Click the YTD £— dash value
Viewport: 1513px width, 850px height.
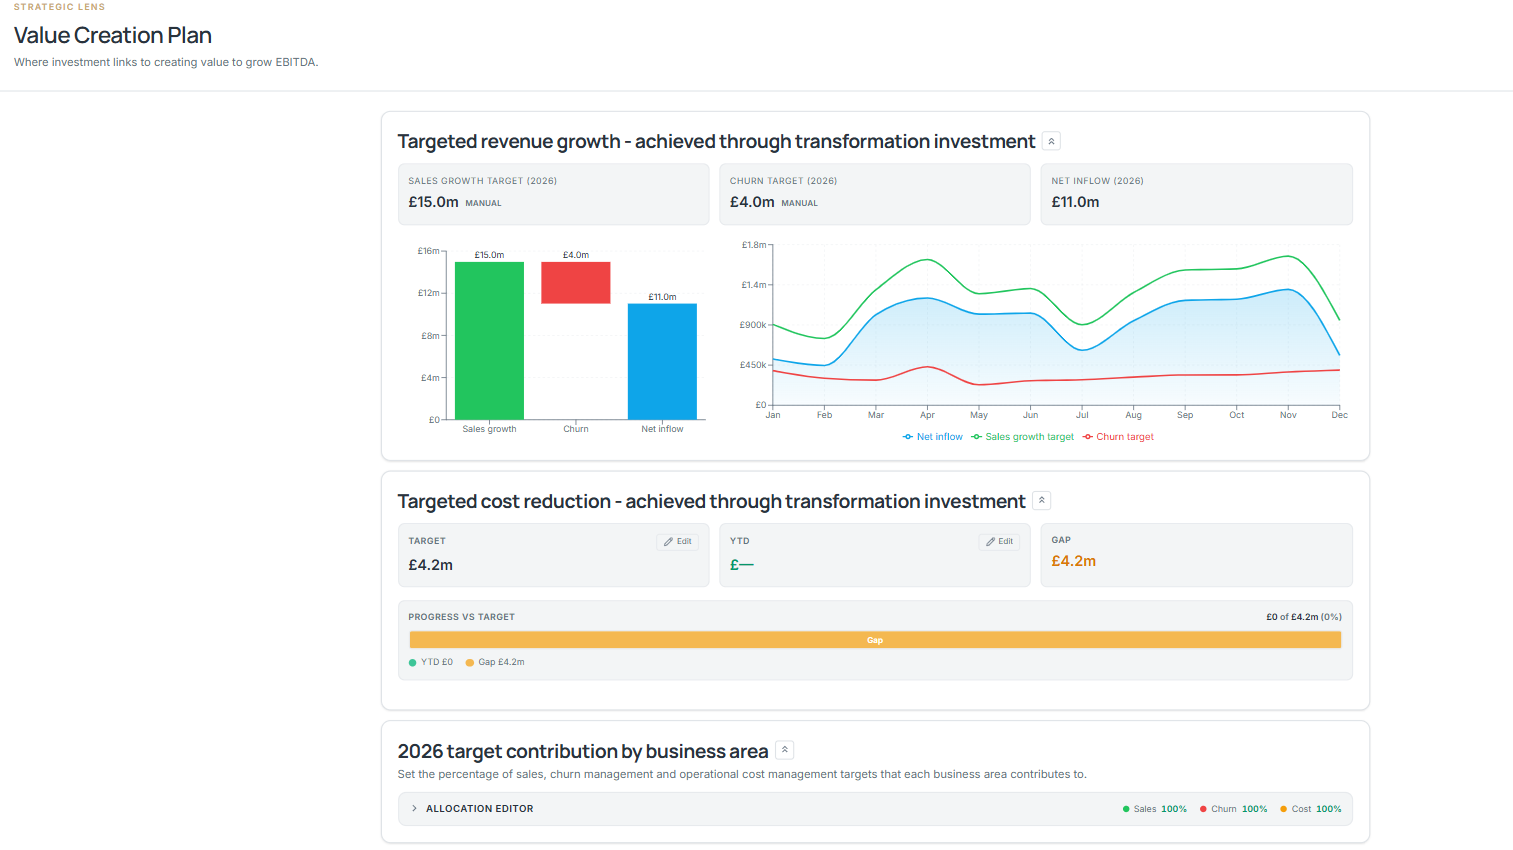point(741,565)
